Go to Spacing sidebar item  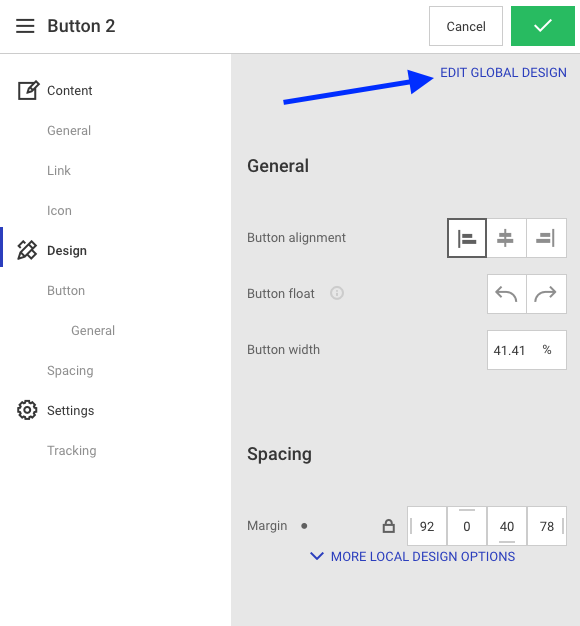[70, 370]
